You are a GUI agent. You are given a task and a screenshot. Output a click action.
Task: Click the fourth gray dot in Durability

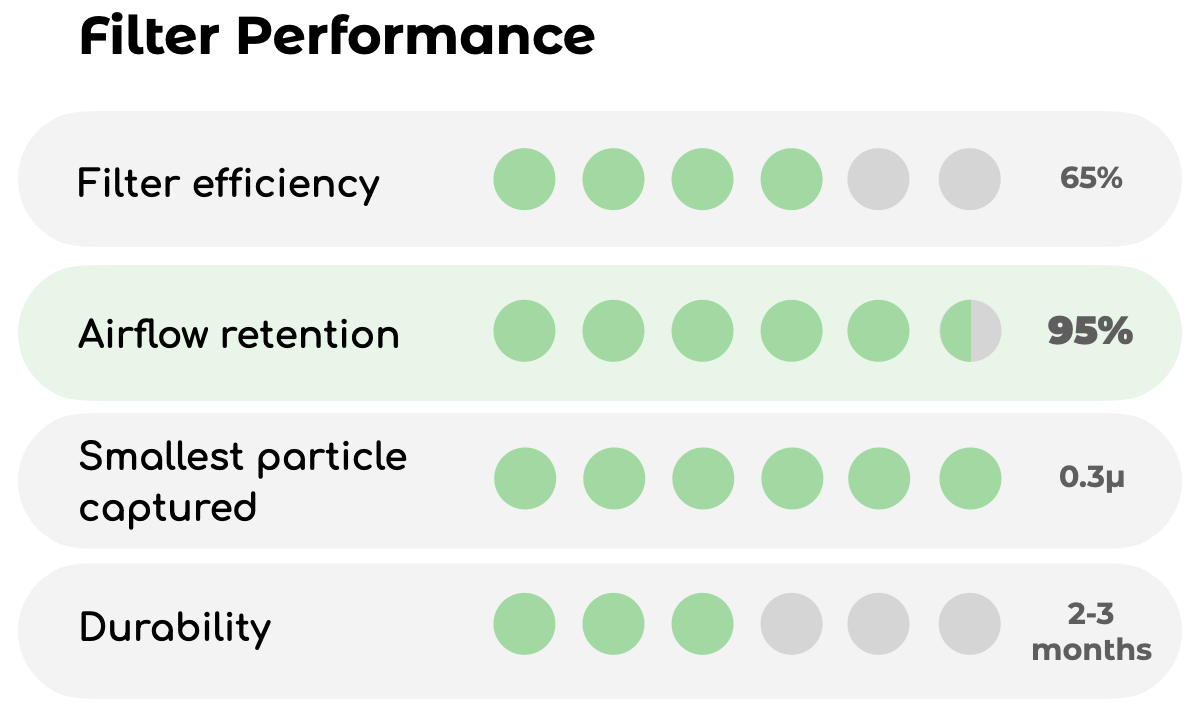(x=791, y=623)
